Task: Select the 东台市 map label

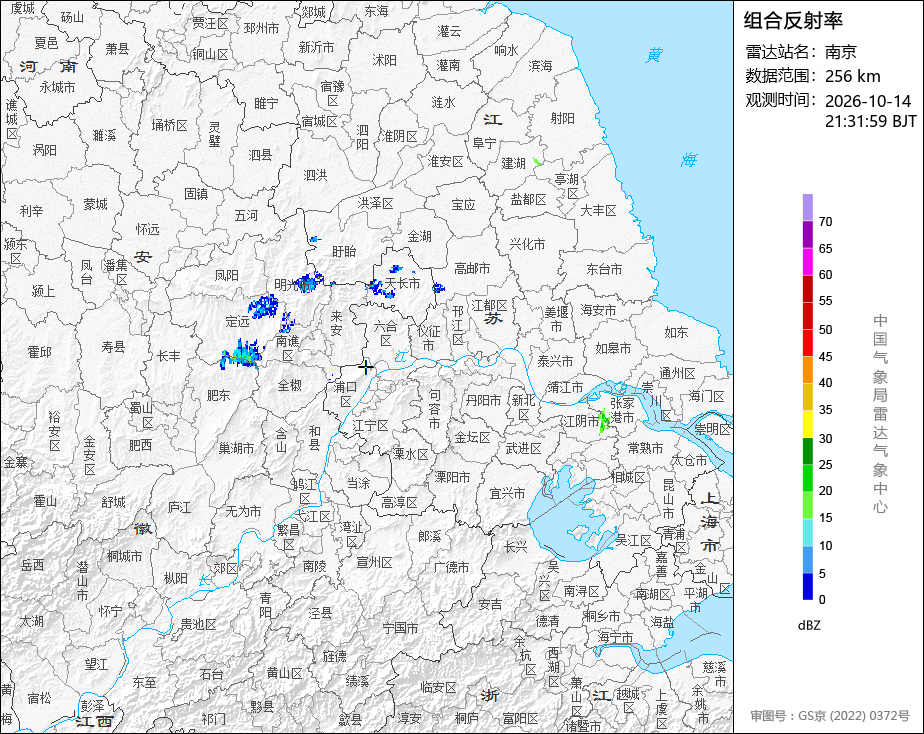Action: tap(604, 269)
